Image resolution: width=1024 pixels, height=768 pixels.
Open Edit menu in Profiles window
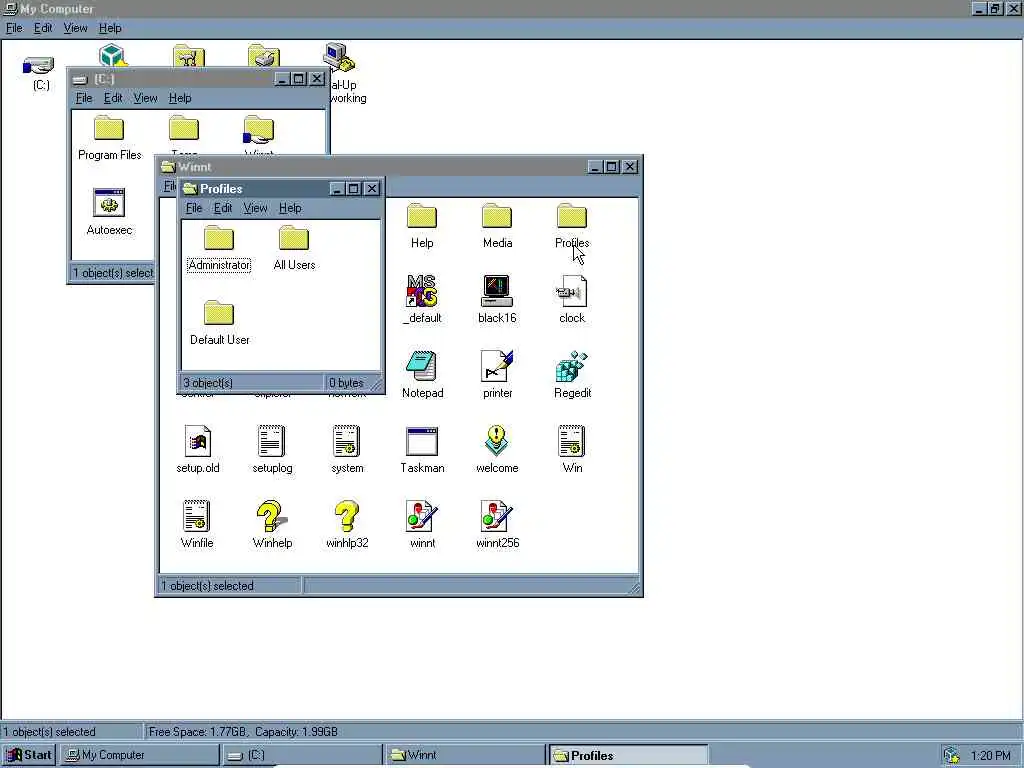[x=223, y=208]
